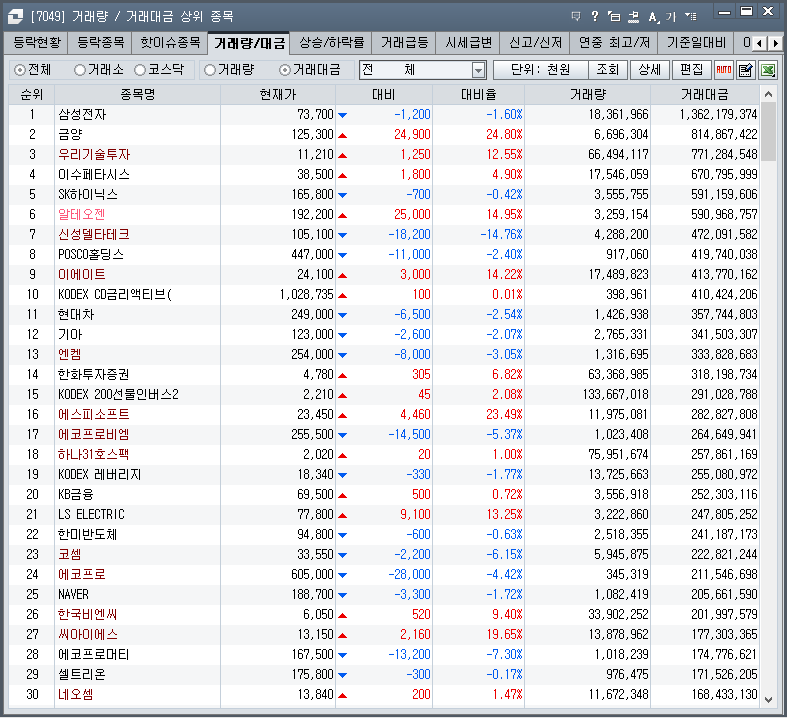
Task: Click the 현재가 column header
Action: (x=278, y=94)
